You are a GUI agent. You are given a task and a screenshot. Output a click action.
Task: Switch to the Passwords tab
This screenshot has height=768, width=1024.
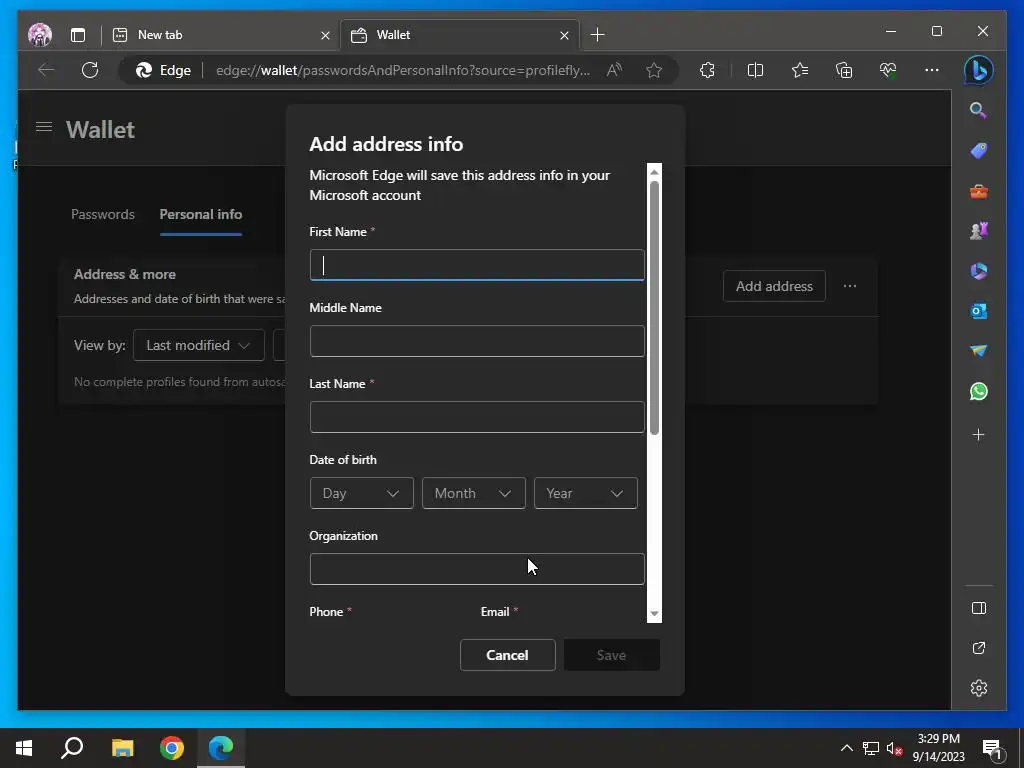[103, 214]
